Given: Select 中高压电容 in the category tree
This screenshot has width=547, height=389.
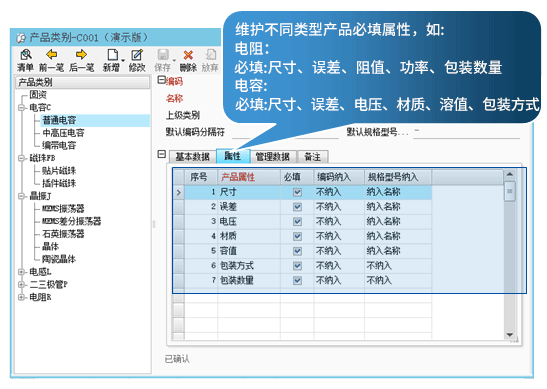Looking at the screenshot, I should click(63, 133).
